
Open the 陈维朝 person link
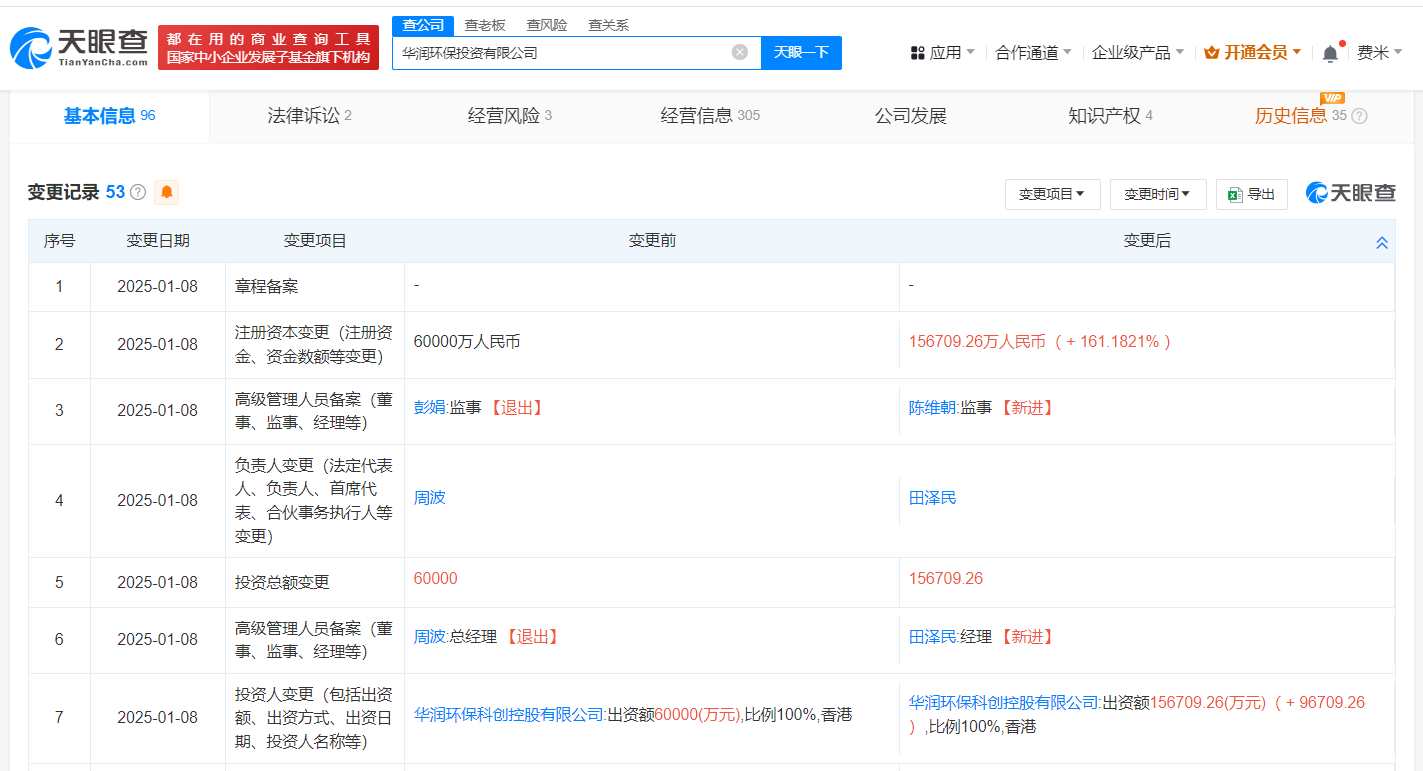coord(932,407)
